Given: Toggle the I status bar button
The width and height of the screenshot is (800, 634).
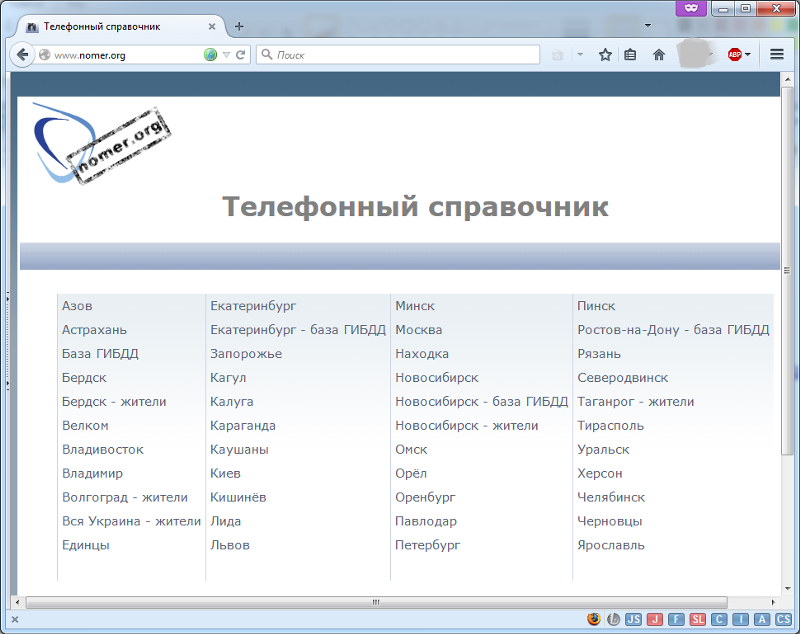Looking at the screenshot, I should 740,619.
